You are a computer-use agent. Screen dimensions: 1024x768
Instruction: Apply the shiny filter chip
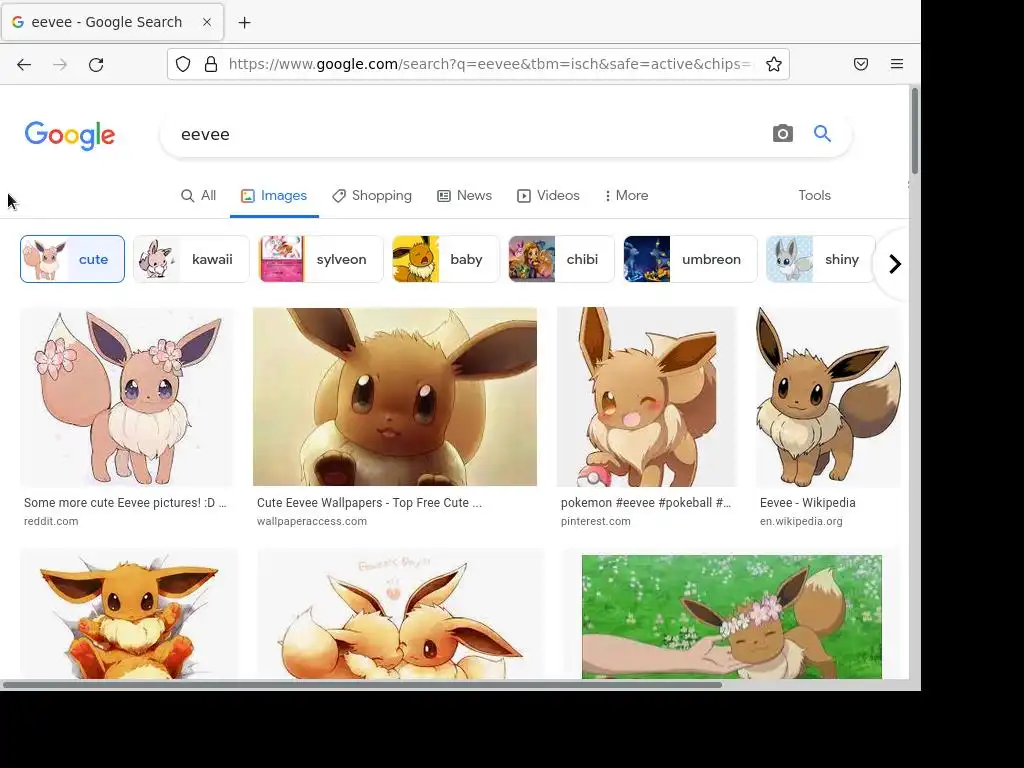(x=820, y=259)
